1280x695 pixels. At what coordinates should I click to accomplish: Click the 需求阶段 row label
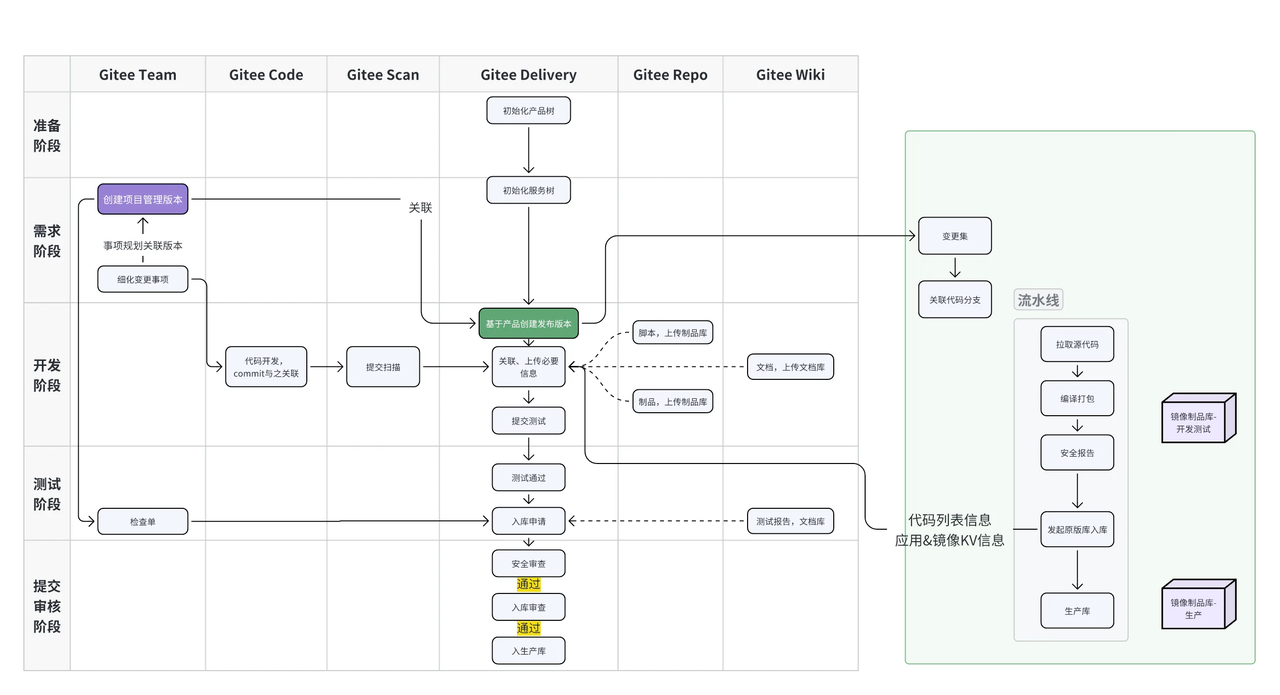(47, 241)
